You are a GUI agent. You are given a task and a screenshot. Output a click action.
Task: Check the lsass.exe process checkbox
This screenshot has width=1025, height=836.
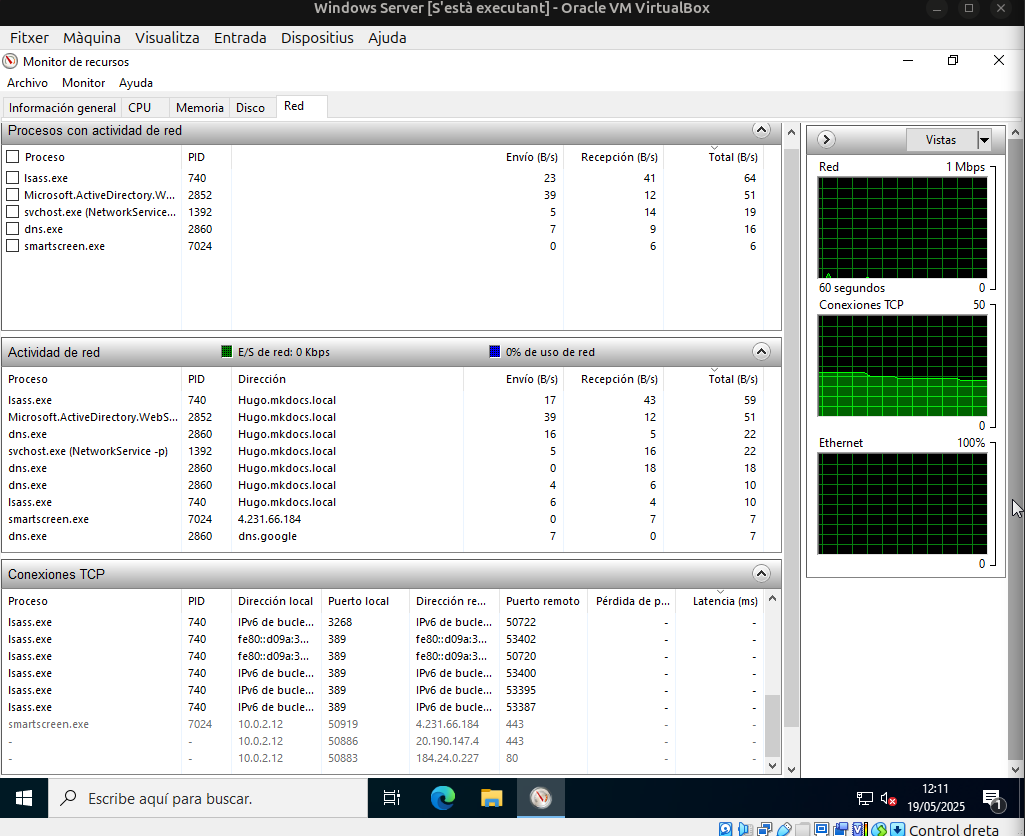(11, 177)
